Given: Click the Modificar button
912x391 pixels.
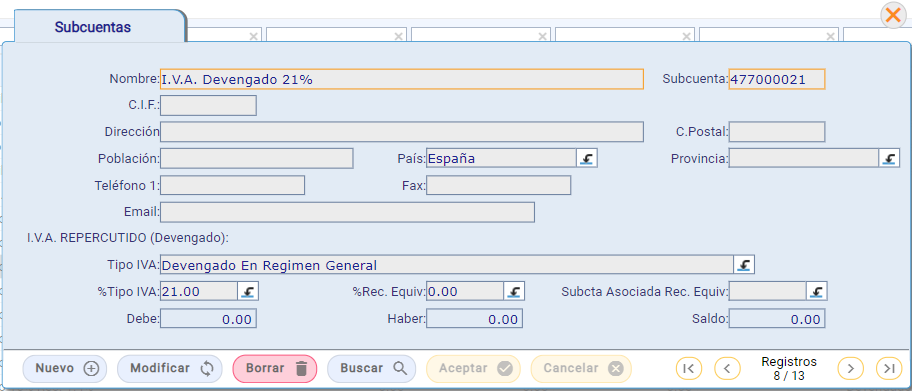Looking at the screenshot, I should click(170, 368).
